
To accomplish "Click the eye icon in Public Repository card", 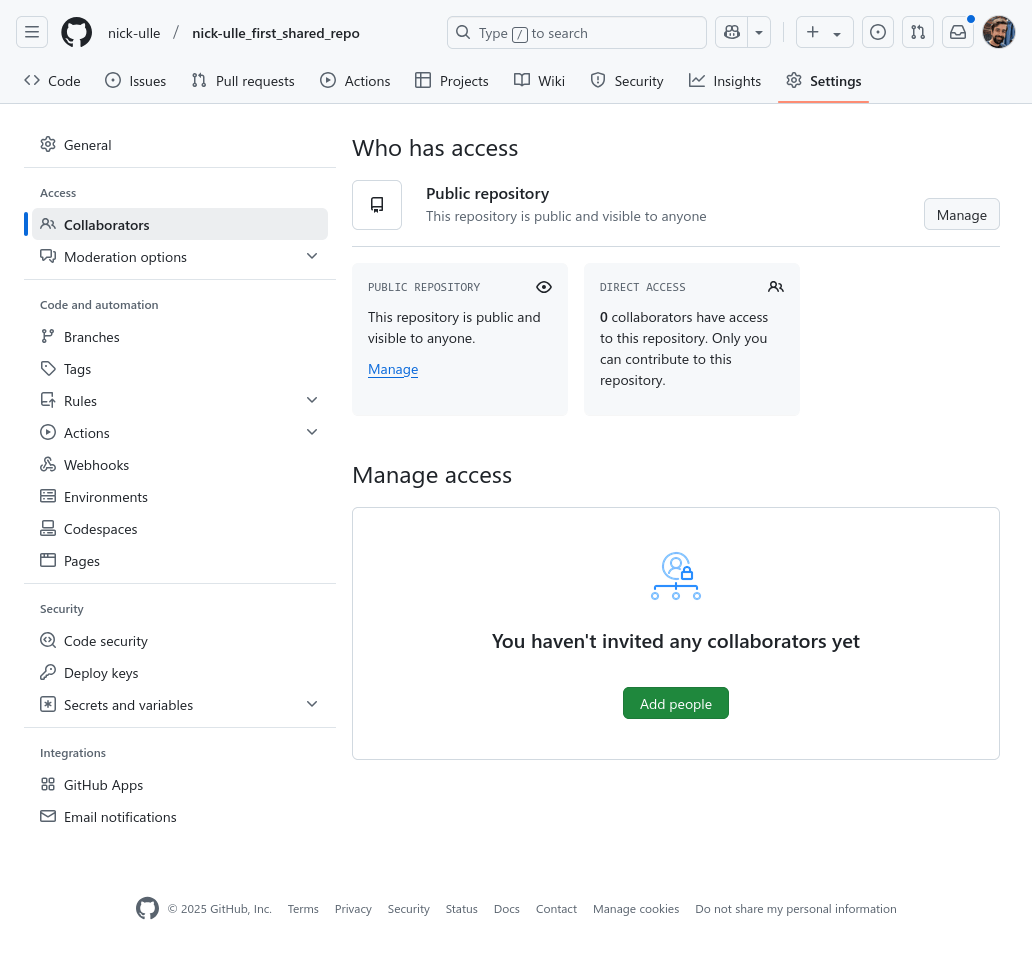I will (544, 287).
